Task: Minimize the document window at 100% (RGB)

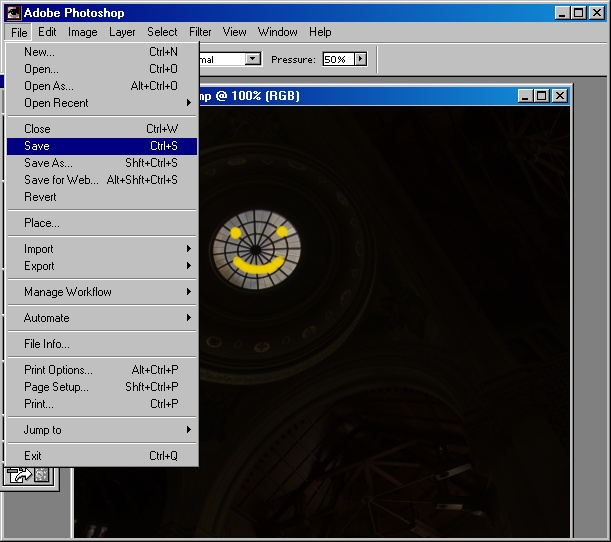Action: pos(525,96)
